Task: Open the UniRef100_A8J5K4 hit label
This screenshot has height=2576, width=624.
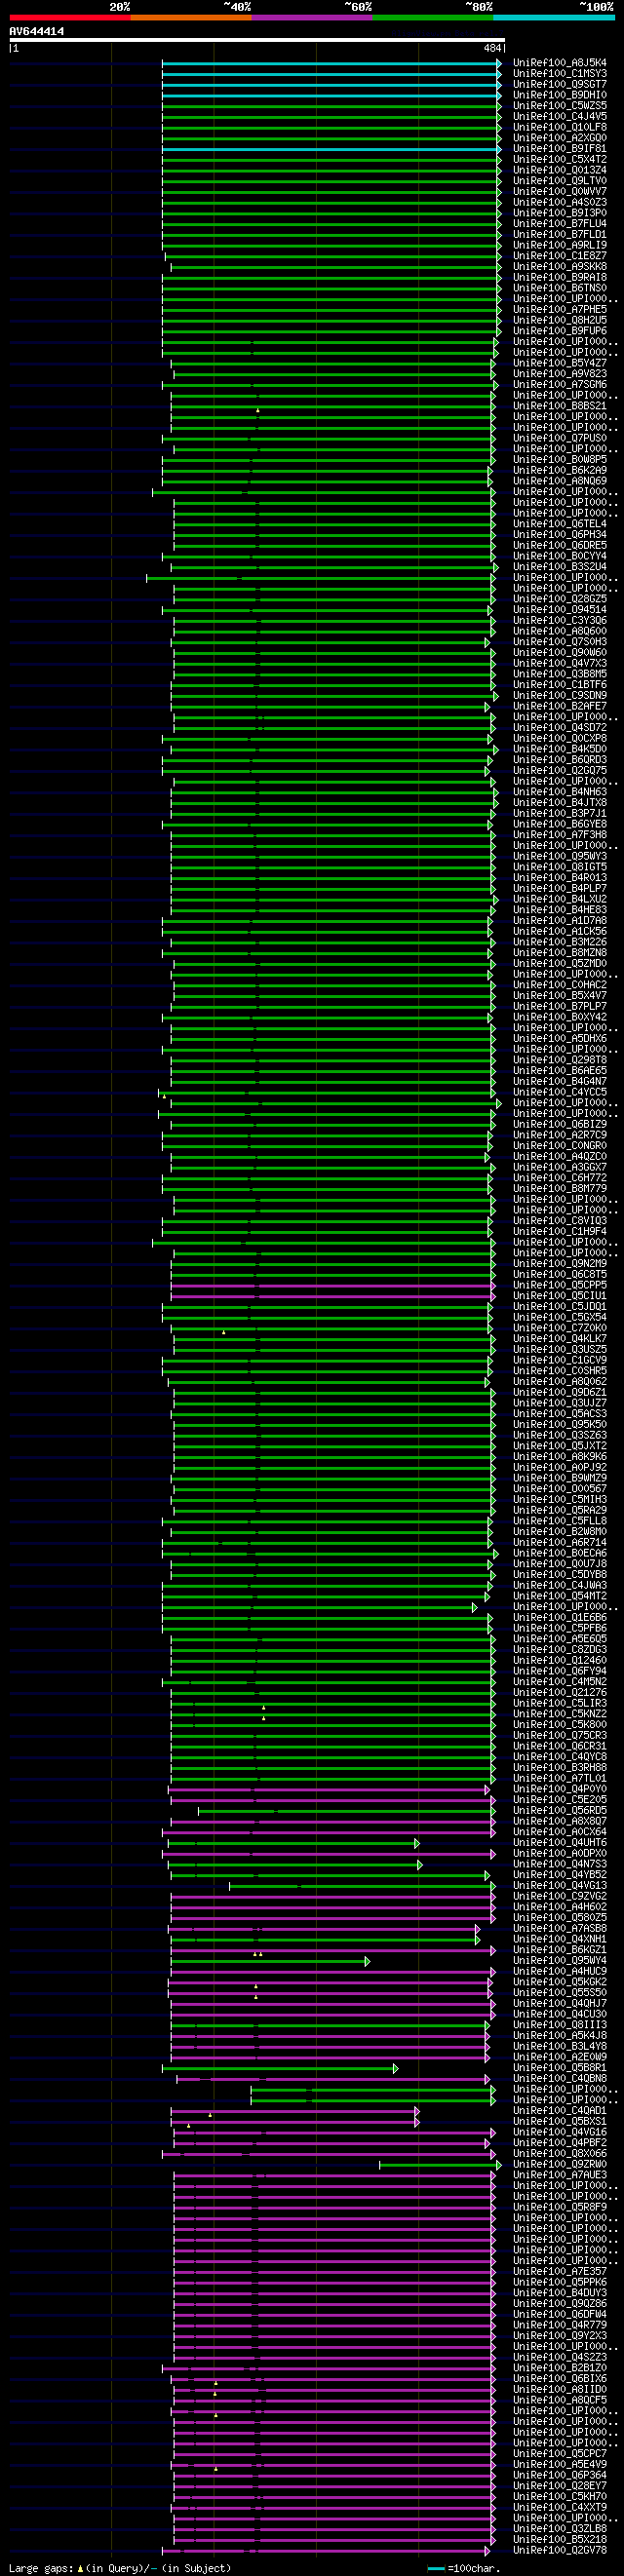Action: [560, 63]
